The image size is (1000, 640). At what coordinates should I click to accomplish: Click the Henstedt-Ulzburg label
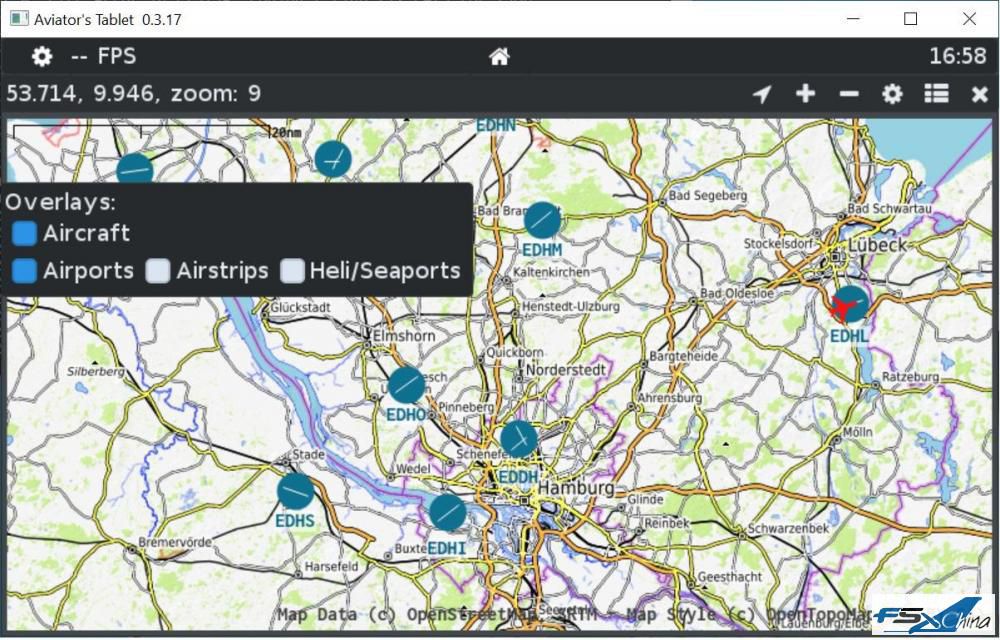pos(571,307)
